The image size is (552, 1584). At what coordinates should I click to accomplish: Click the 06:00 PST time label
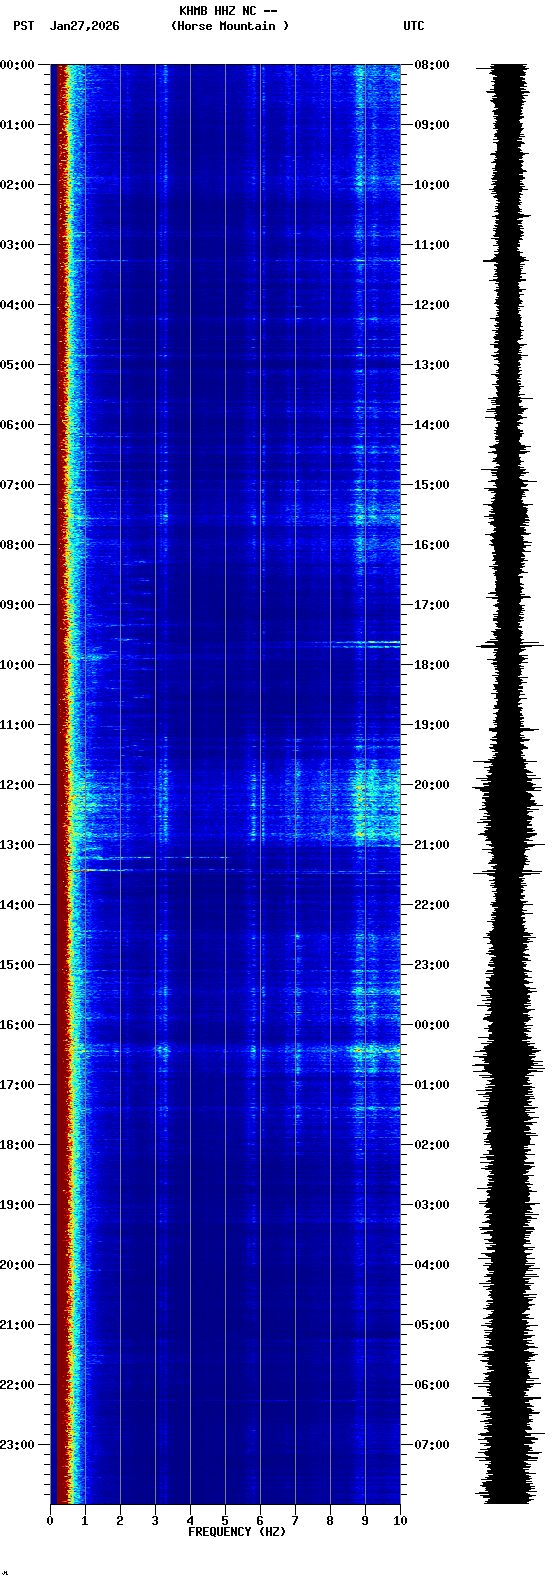tap(17, 425)
